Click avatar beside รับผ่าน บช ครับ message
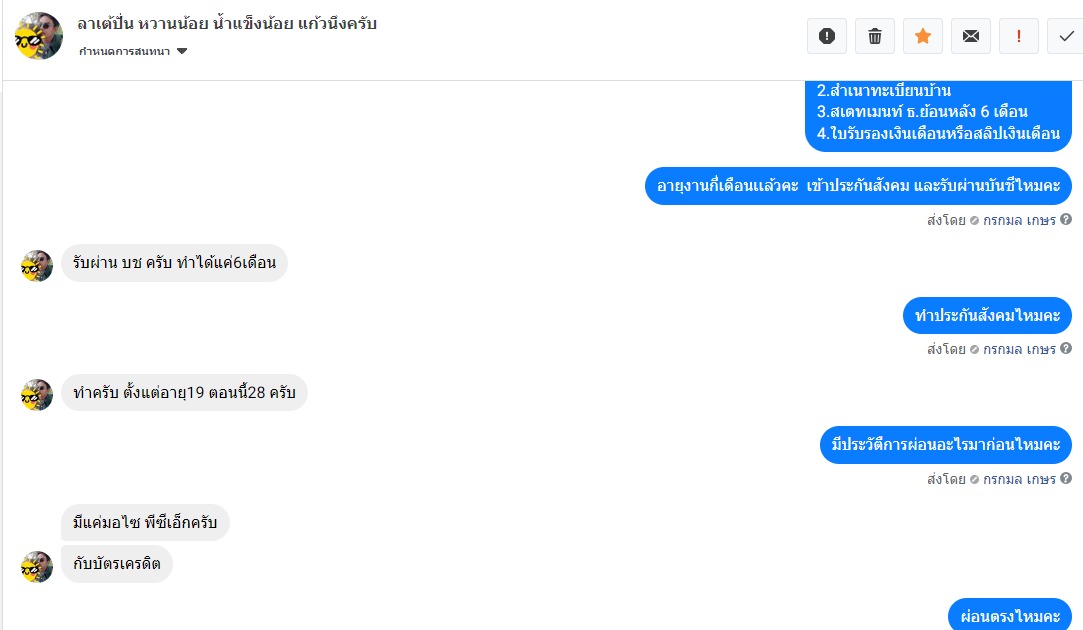The width and height of the screenshot is (1083, 630). pos(37,266)
